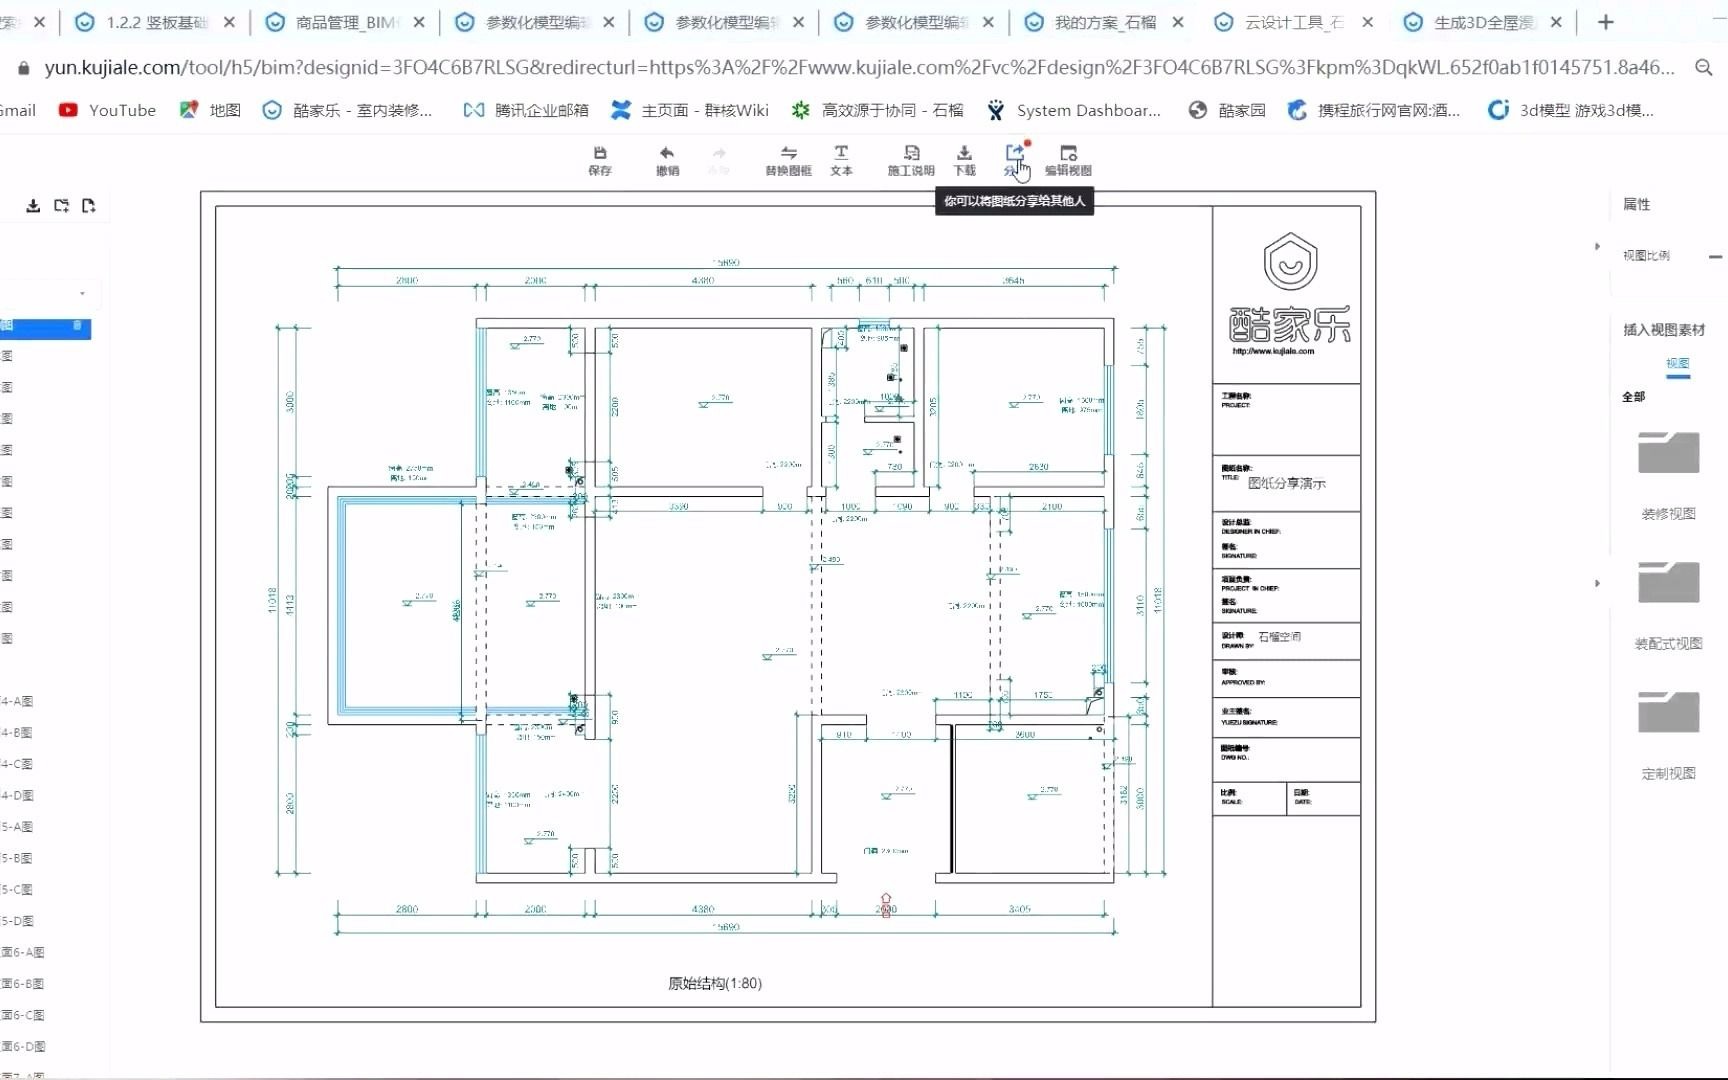This screenshot has width=1728, height=1080.
Task: Click the URL address bar
Action: pyautogui.click(x=860, y=67)
